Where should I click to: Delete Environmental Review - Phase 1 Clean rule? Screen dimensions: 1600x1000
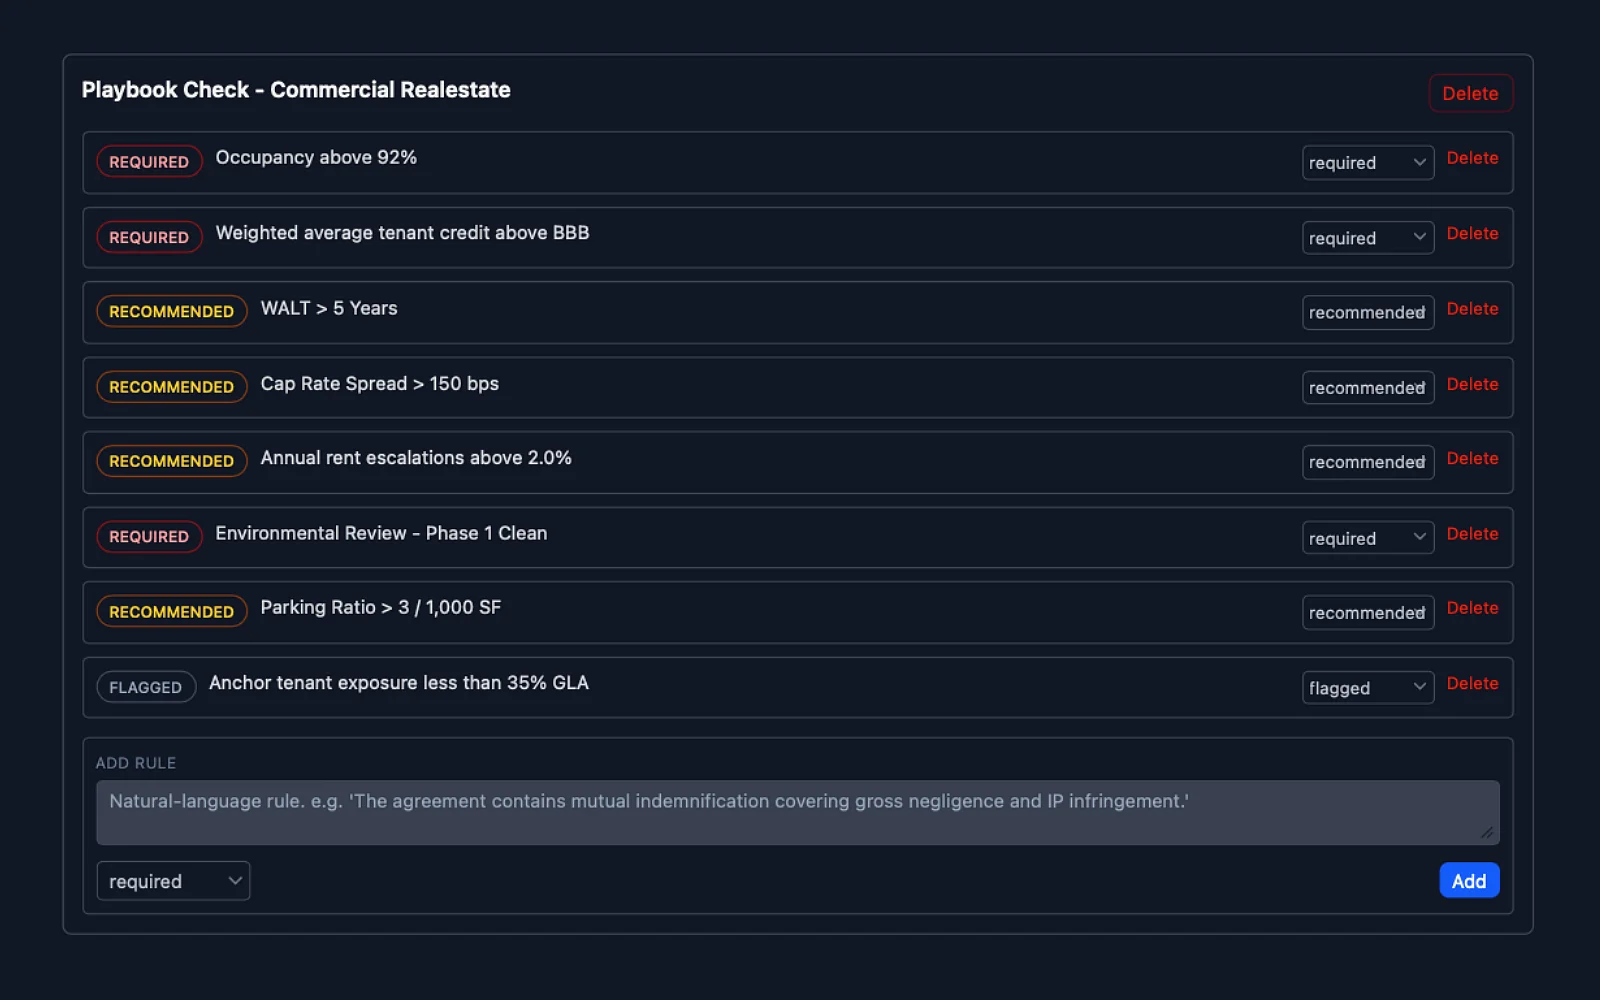pos(1472,534)
